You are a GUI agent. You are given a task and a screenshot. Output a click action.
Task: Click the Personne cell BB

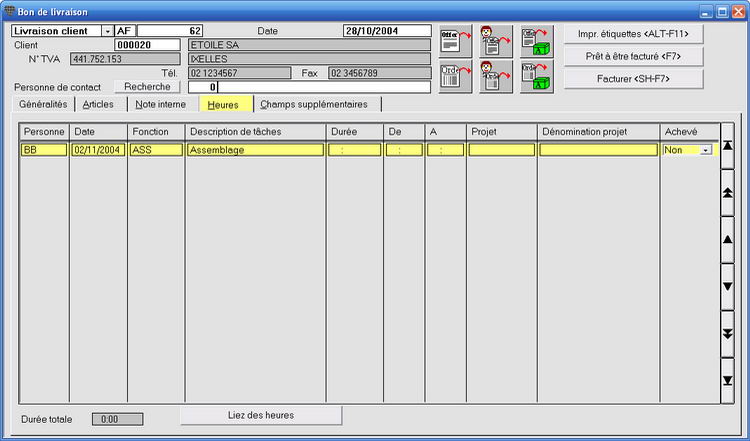(44, 150)
